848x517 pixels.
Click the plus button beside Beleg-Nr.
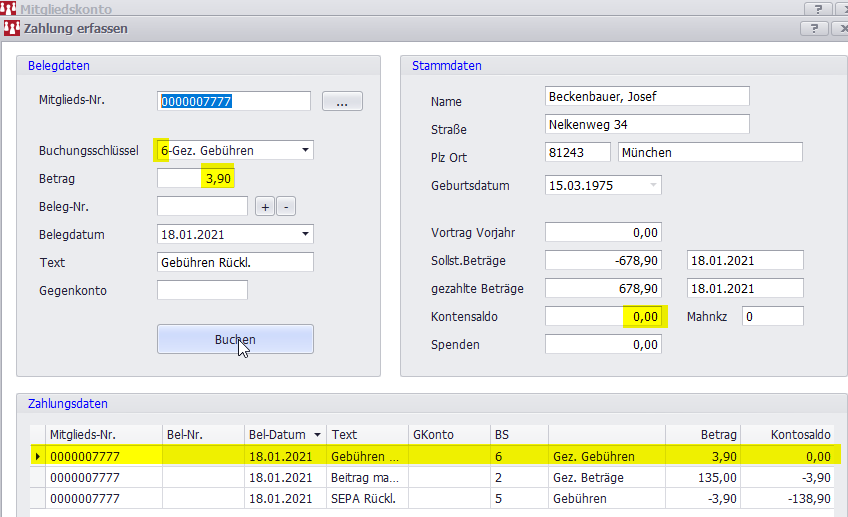pos(265,207)
